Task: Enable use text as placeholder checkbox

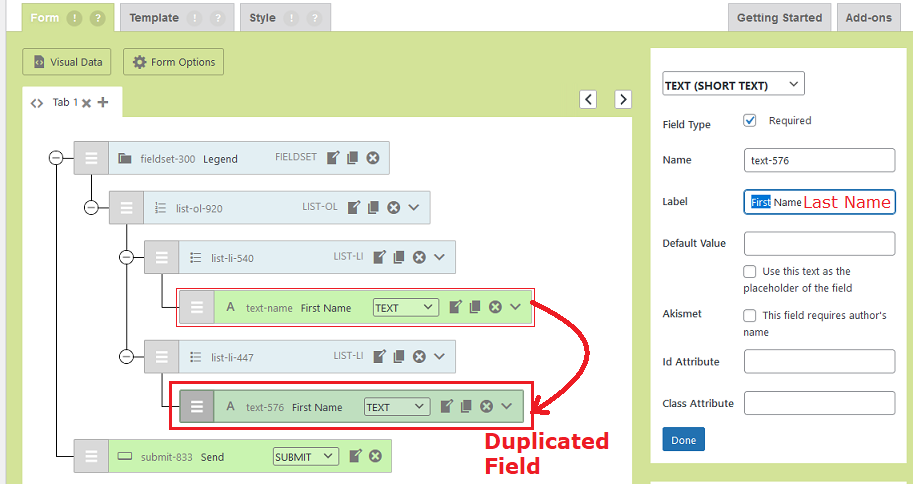Action: pyautogui.click(x=750, y=272)
